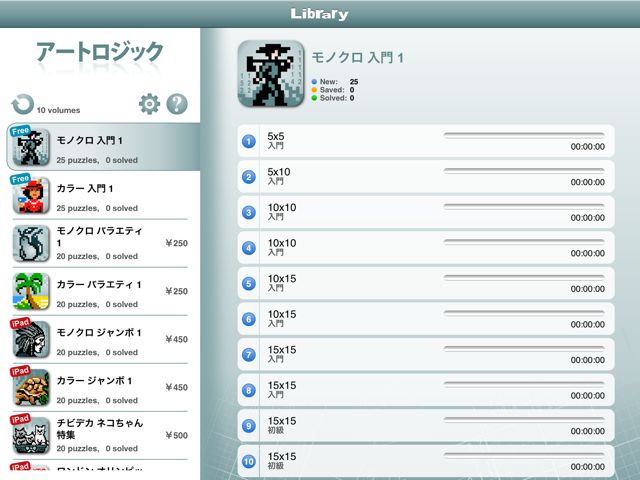
Task: Buy カラー バラエティ 1 via its ¥250 price
Action: [x=176, y=291]
